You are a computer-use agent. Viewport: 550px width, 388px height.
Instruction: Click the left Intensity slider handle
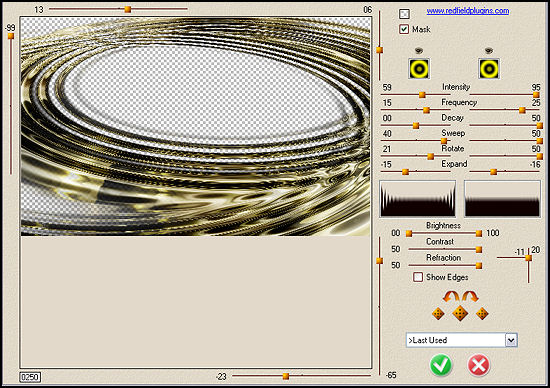coord(422,95)
